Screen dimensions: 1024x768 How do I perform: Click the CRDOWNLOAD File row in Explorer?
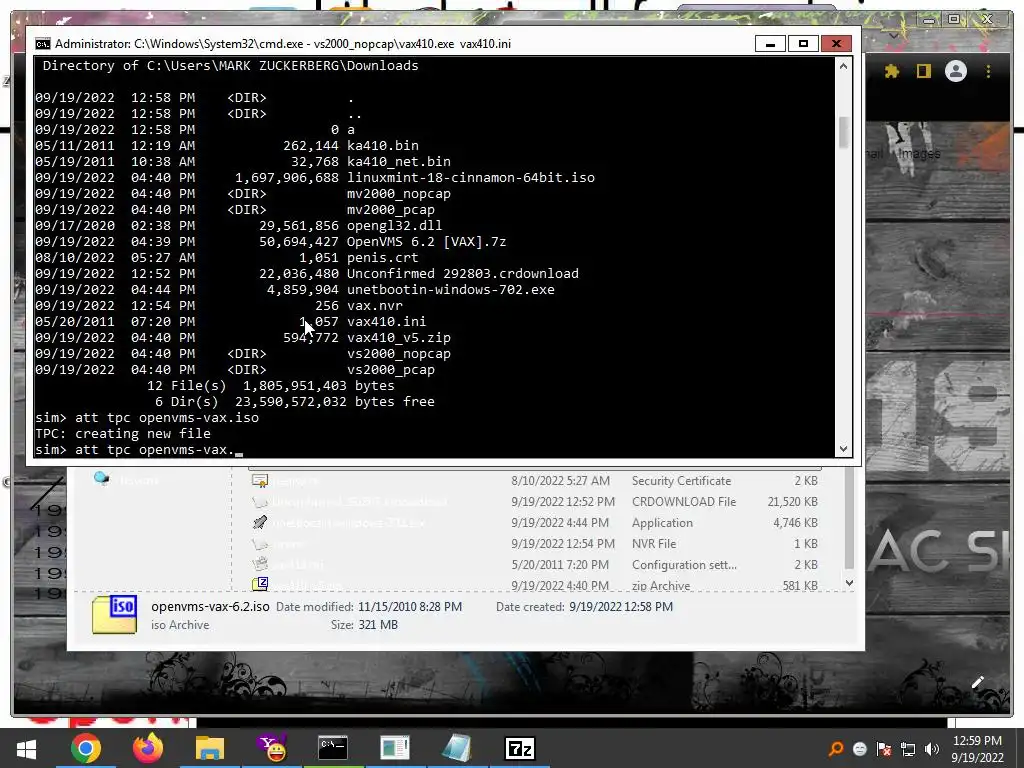pos(535,502)
